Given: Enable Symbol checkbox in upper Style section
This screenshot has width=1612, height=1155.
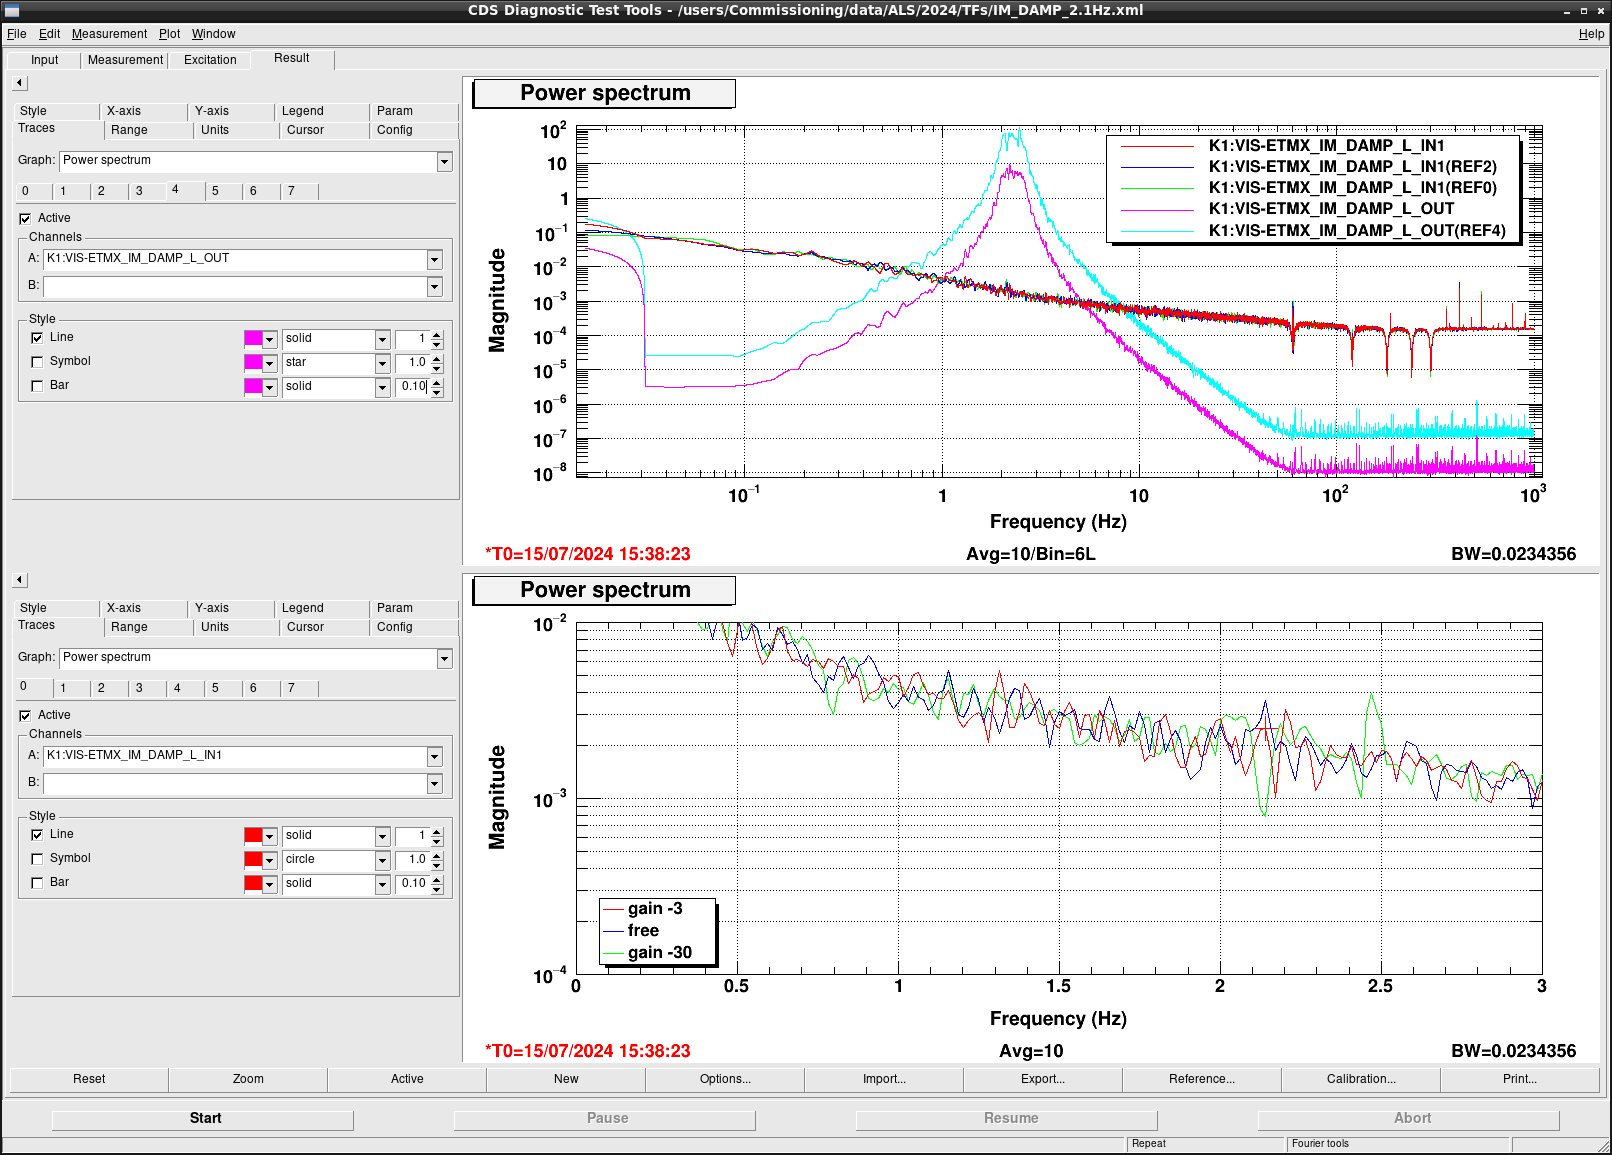Looking at the screenshot, I should coord(37,362).
